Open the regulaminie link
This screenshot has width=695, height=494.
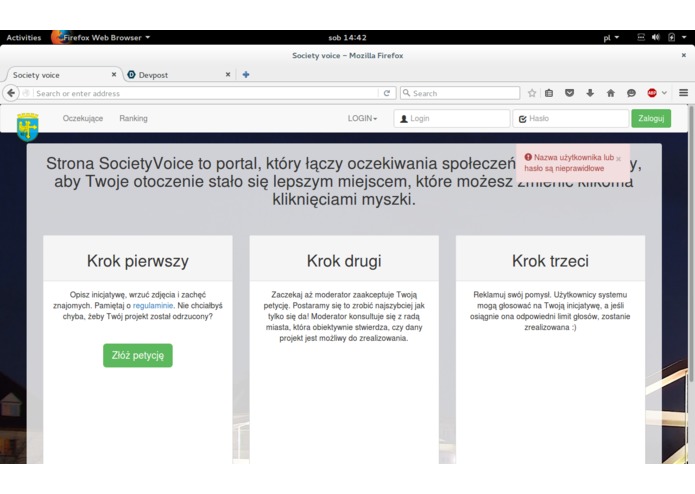click(153, 306)
